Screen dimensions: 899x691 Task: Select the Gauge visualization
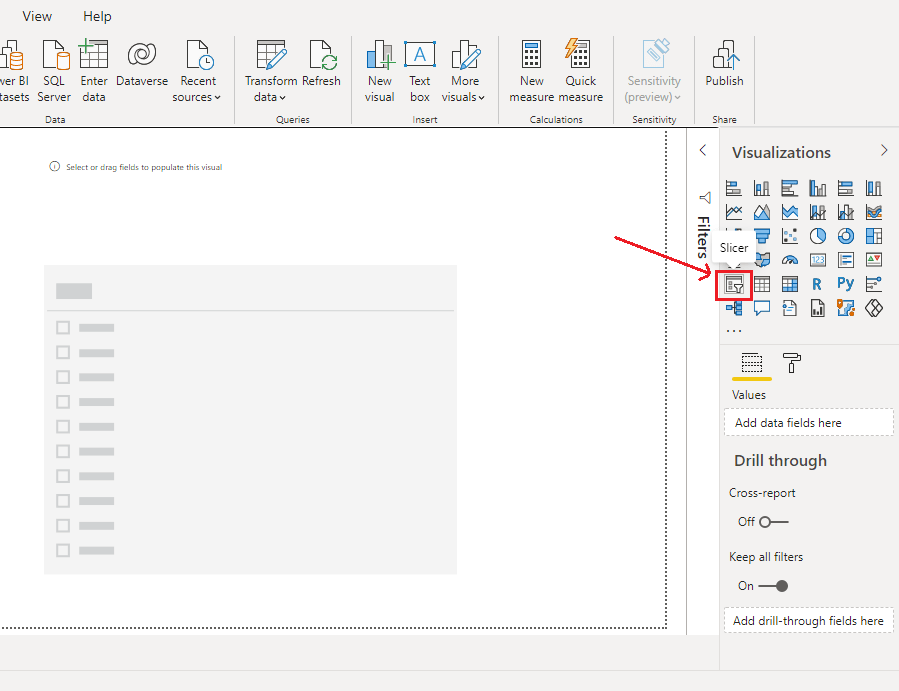point(790,260)
